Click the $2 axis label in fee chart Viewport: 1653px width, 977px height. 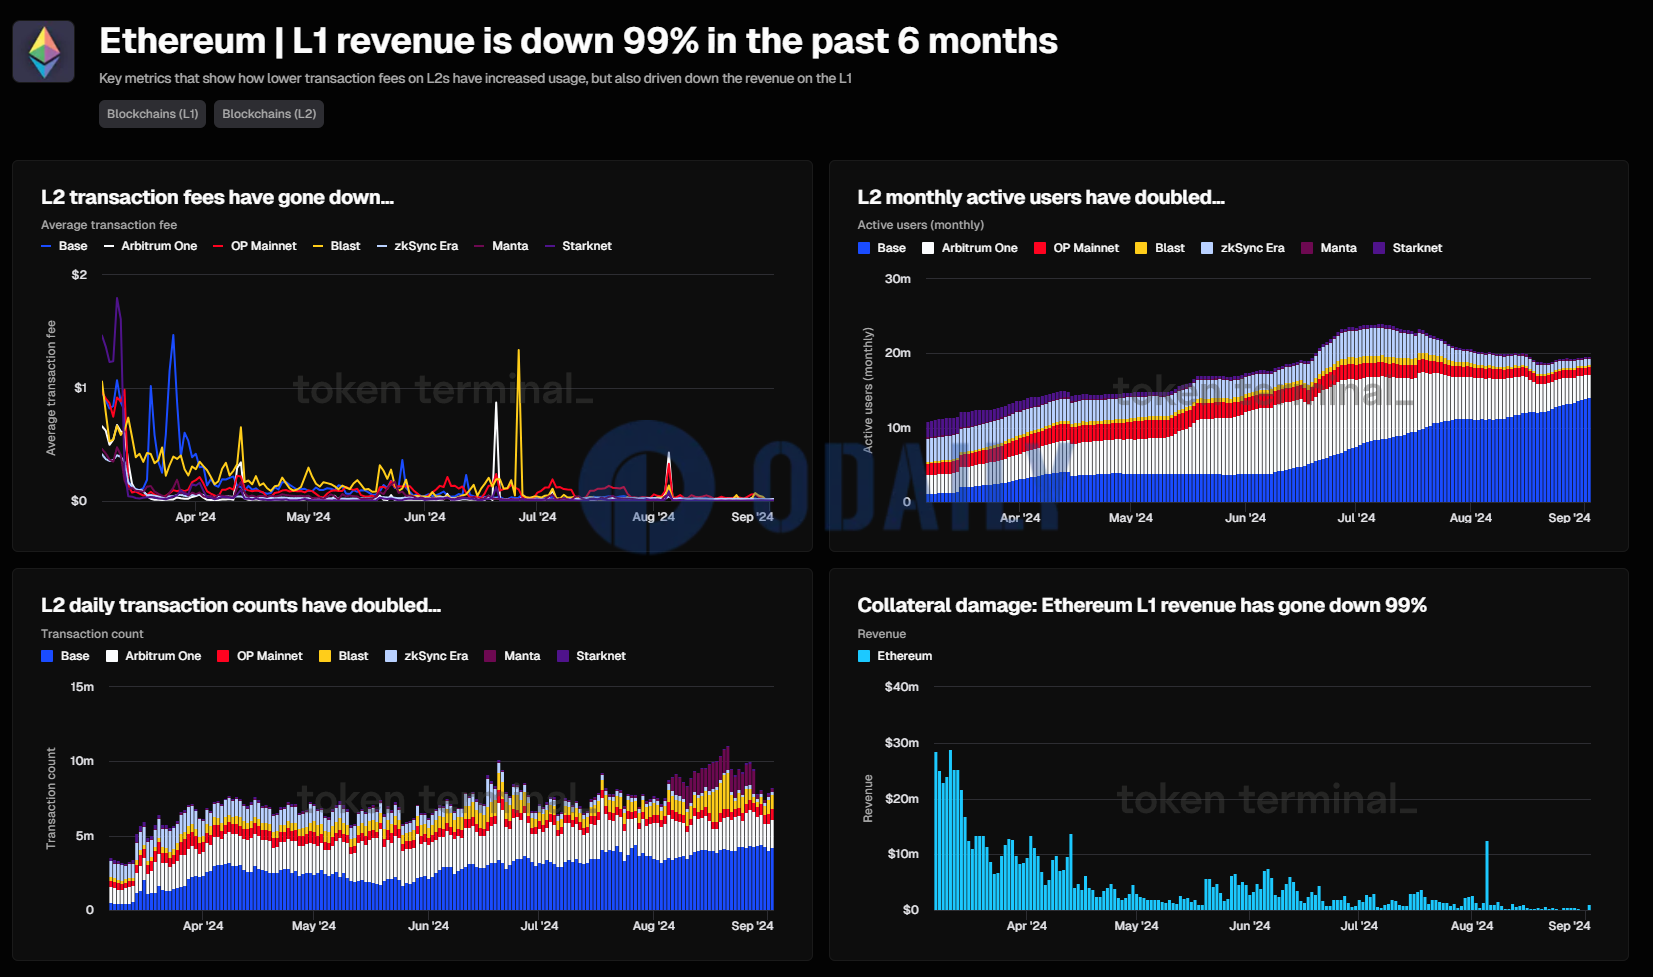tap(79, 275)
